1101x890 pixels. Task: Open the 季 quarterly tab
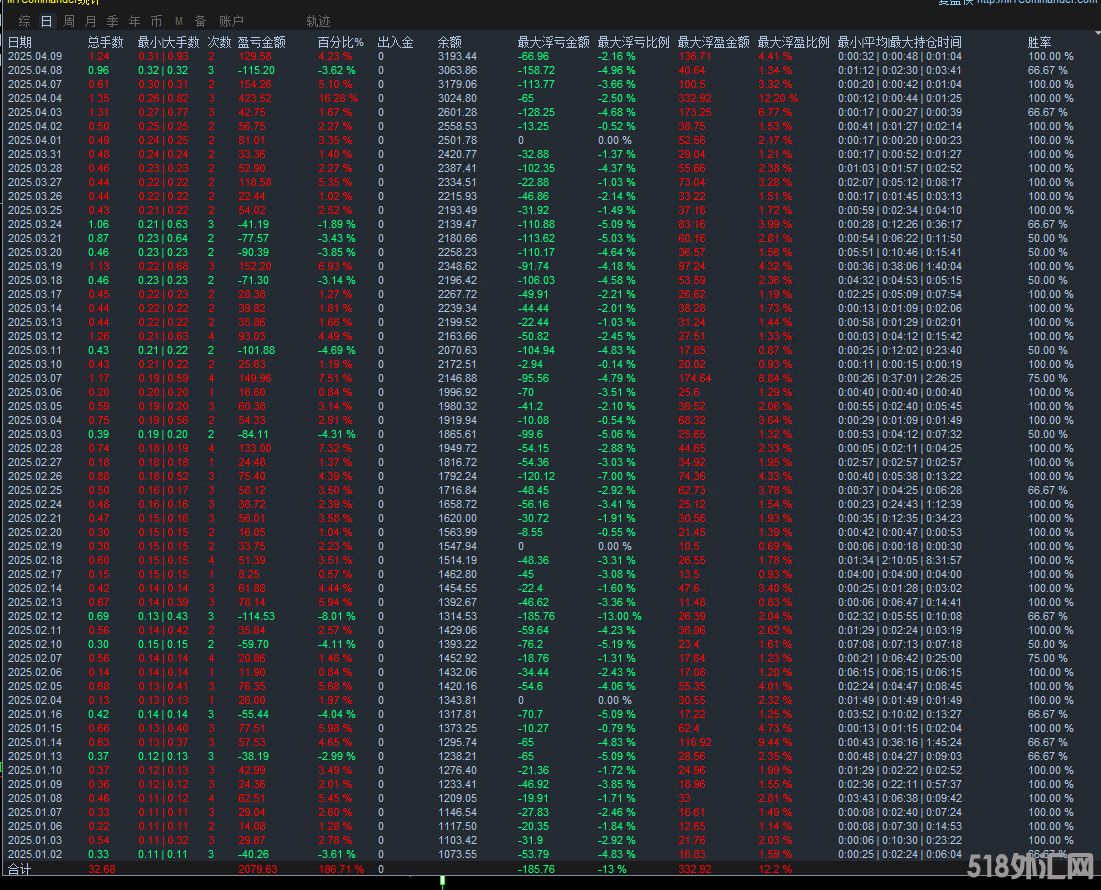click(112, 21)
